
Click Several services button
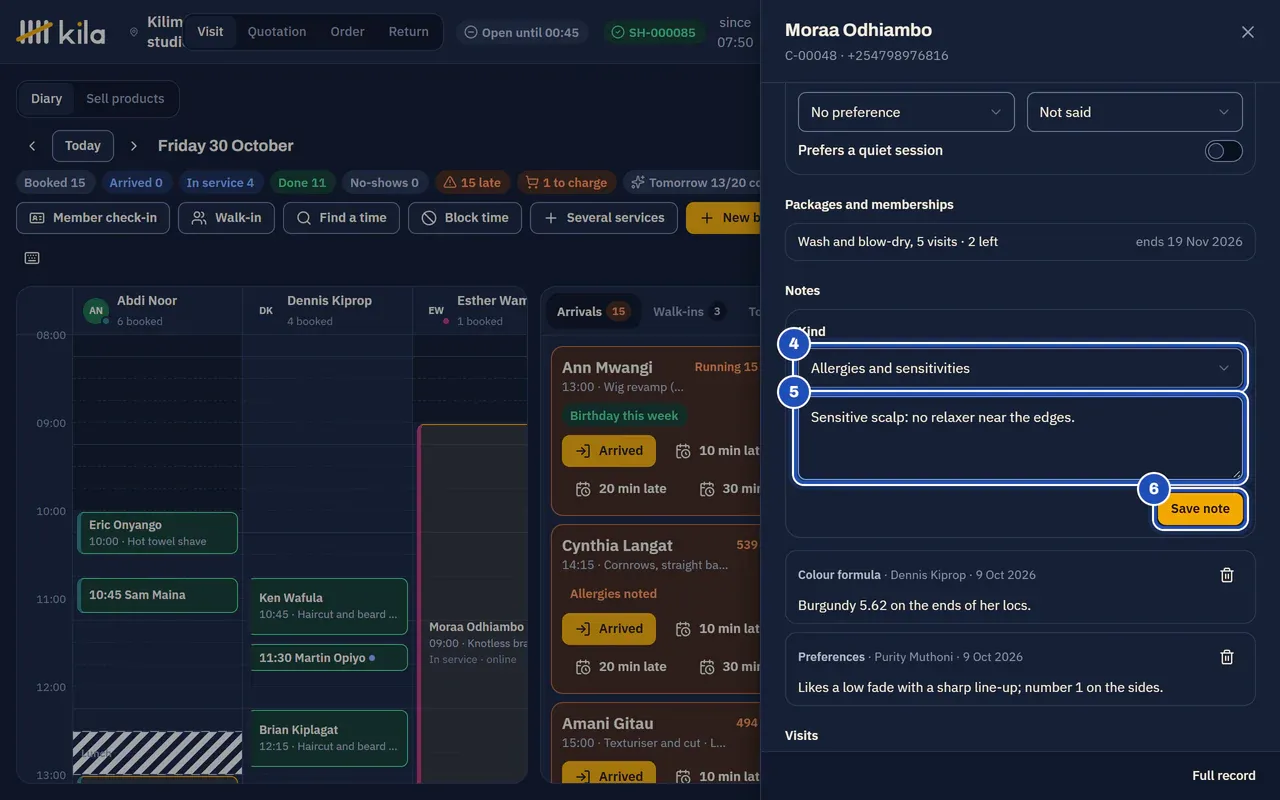pyautogui.click(x=604, y=218)
